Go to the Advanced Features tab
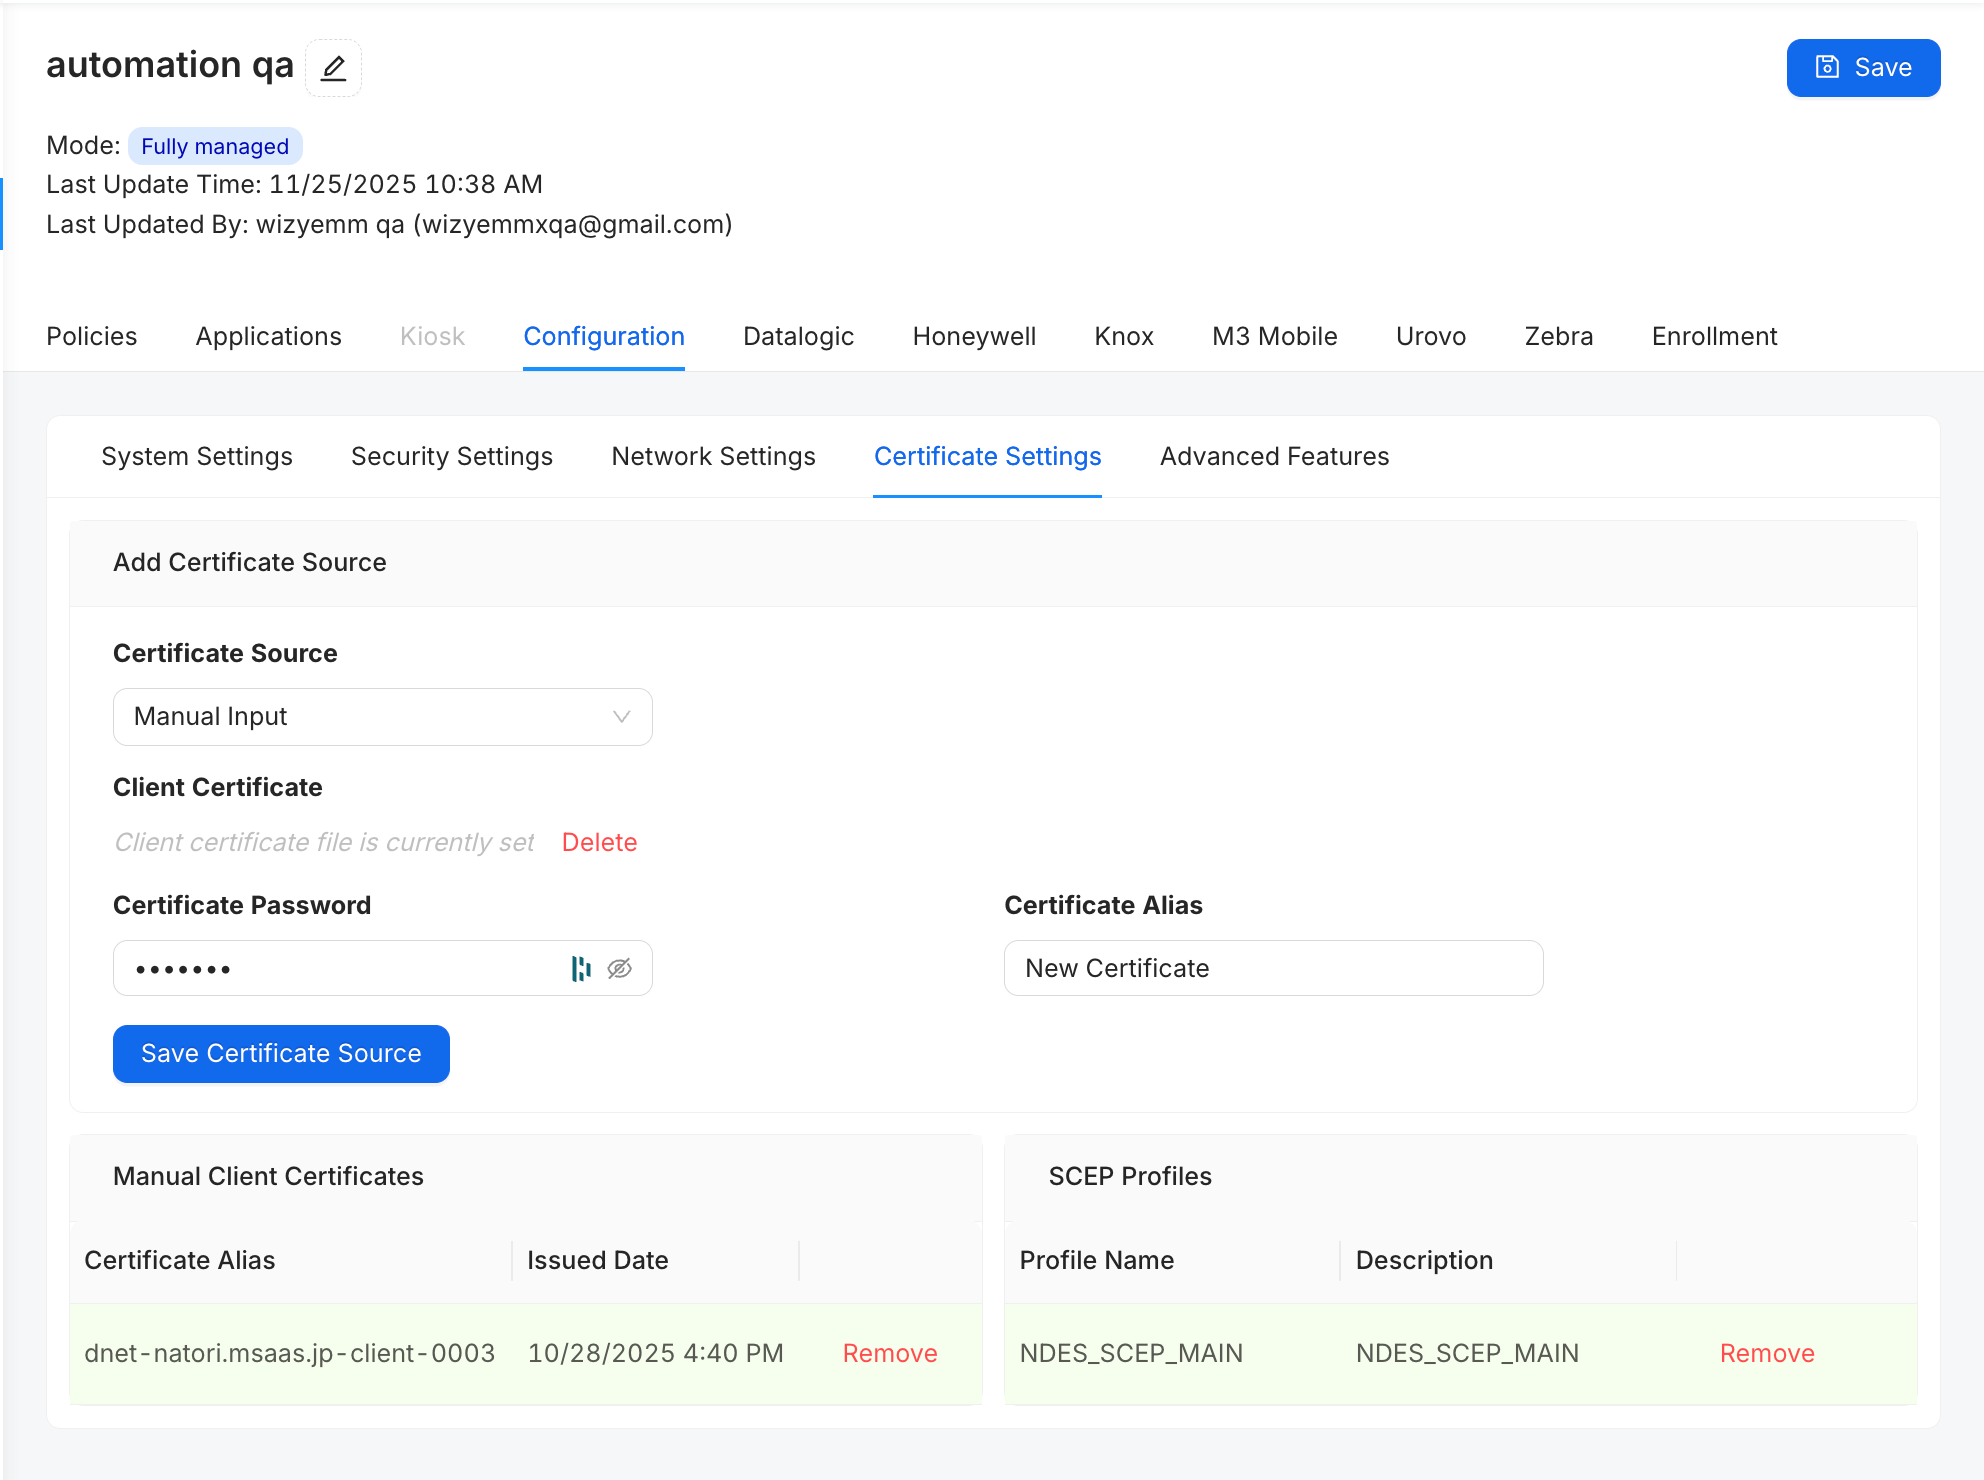 point(1274,457)
